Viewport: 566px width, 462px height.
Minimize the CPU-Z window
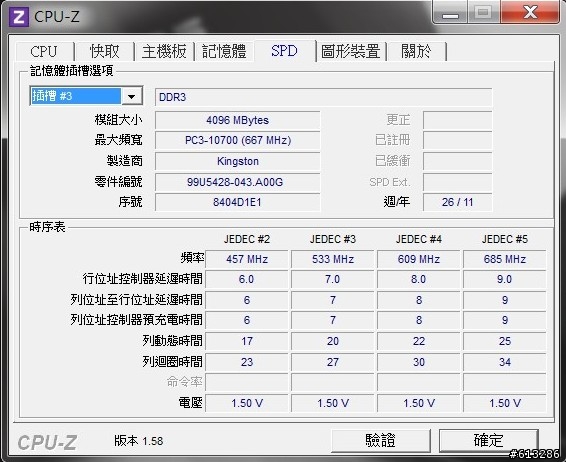point(450,13)
